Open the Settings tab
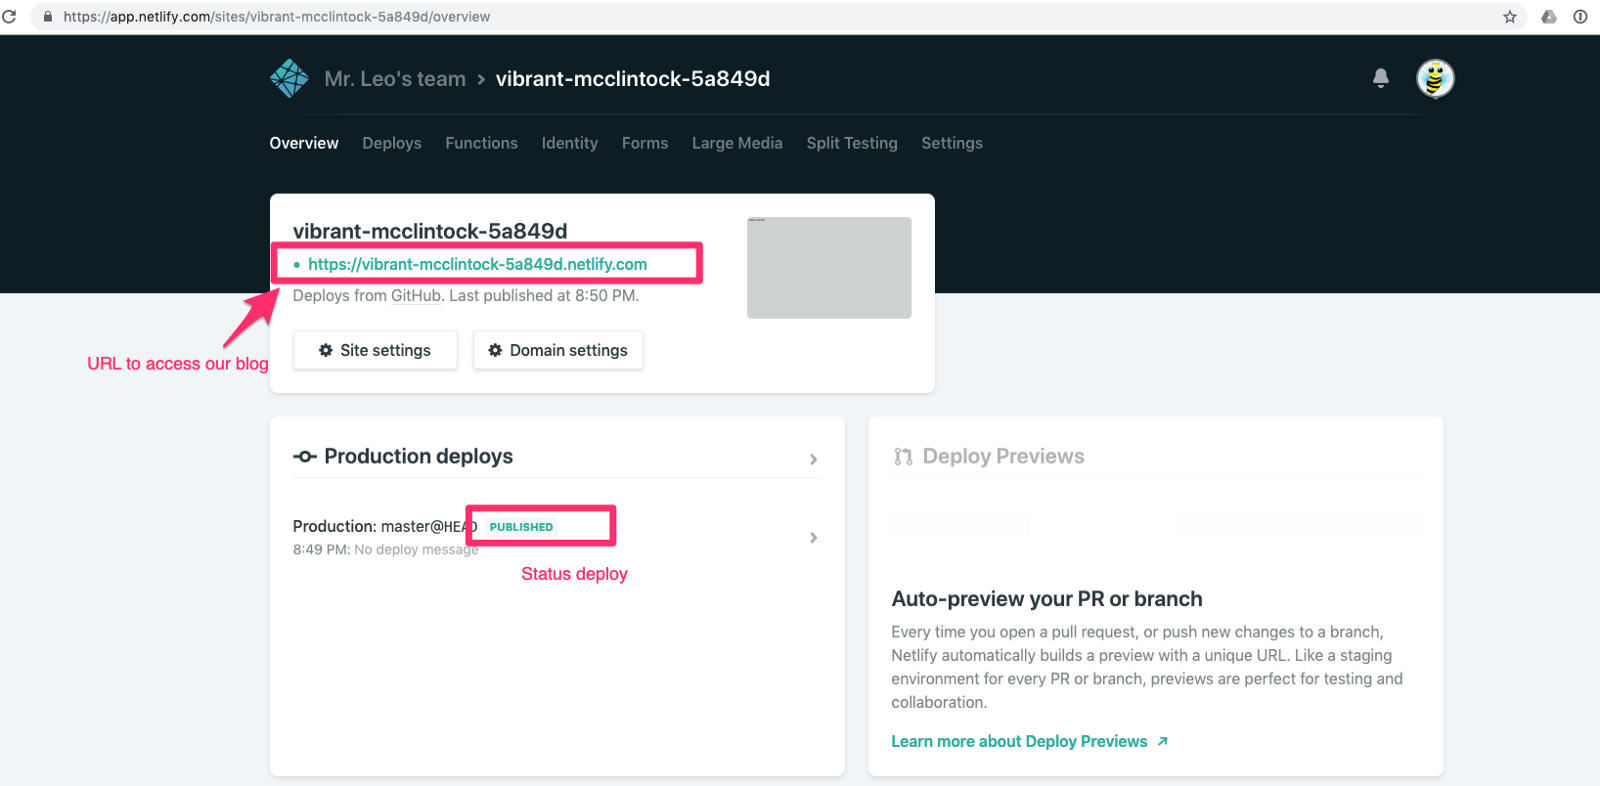Viewport: 1600px width, 786px height. point(952,143)
